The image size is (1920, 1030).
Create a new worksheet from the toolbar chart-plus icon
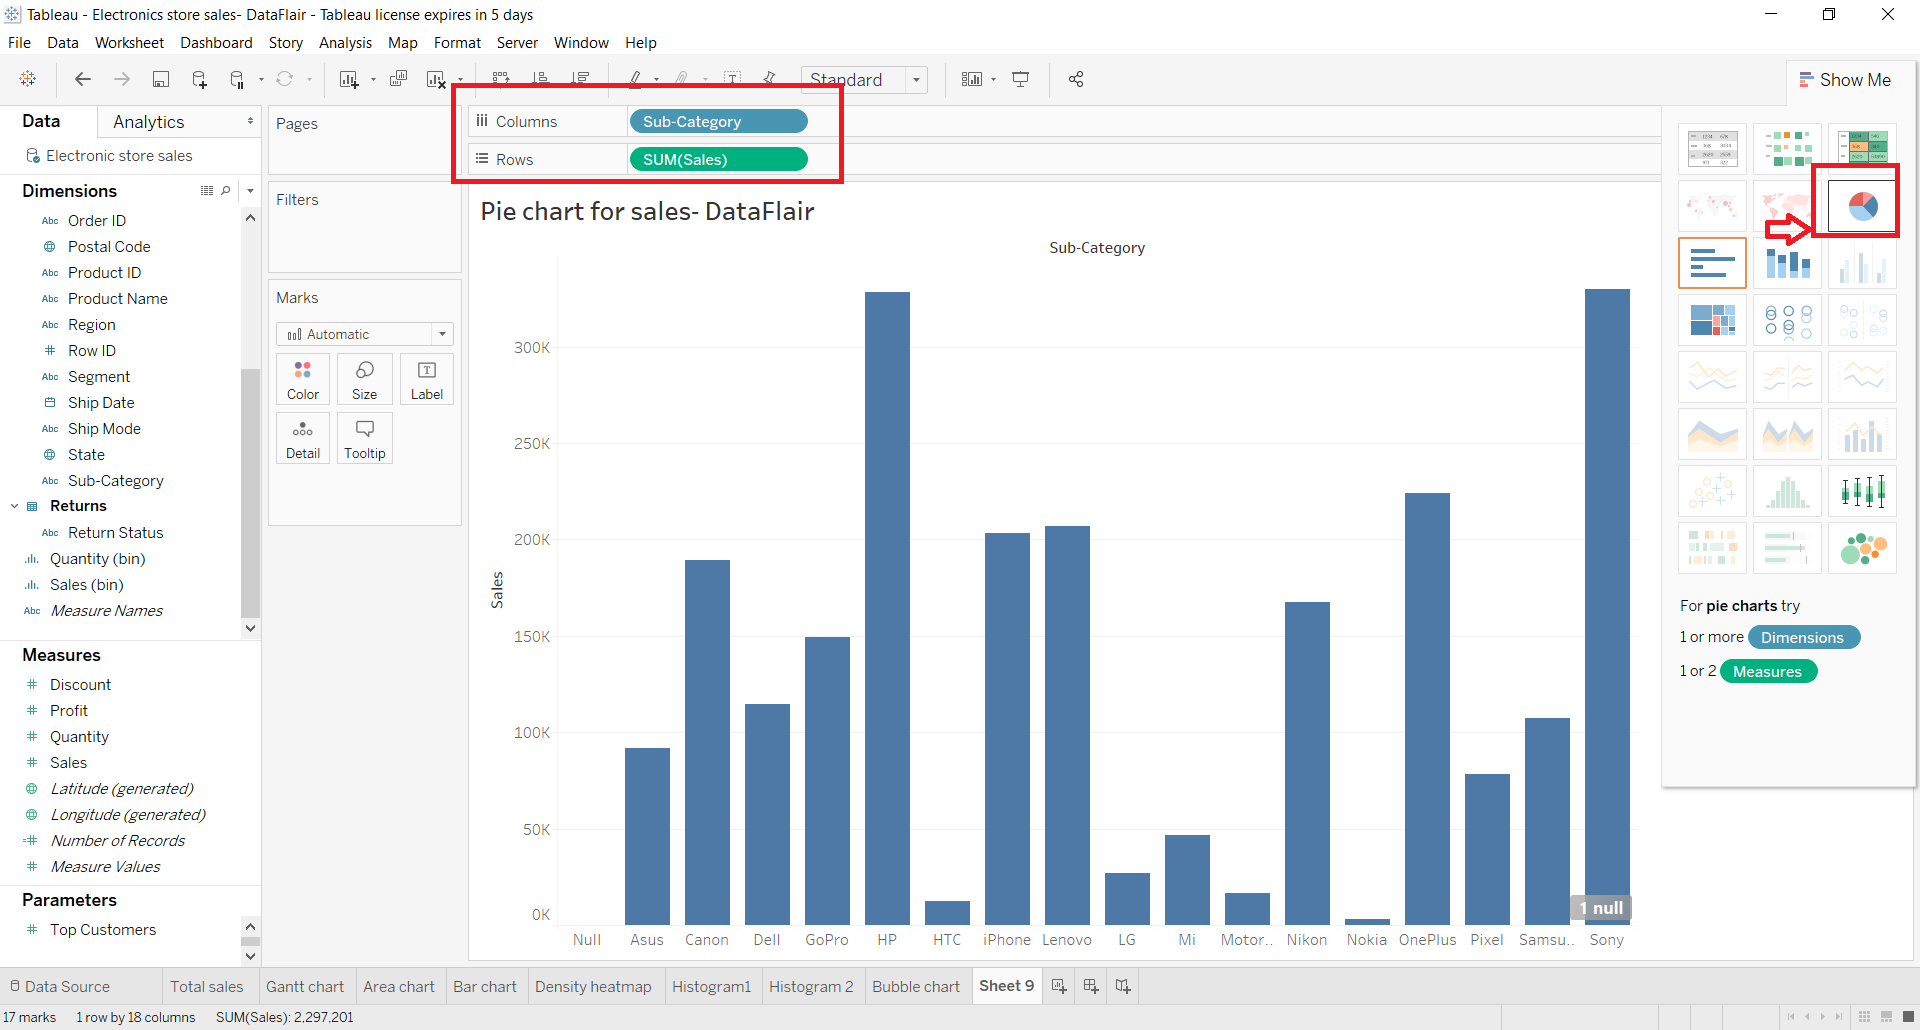349,79
